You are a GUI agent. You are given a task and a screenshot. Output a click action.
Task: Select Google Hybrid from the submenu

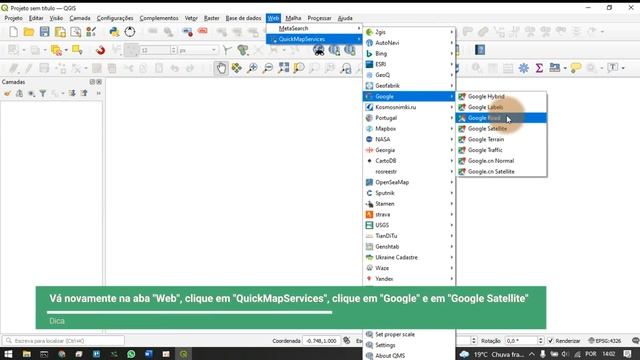click(501, 96)
